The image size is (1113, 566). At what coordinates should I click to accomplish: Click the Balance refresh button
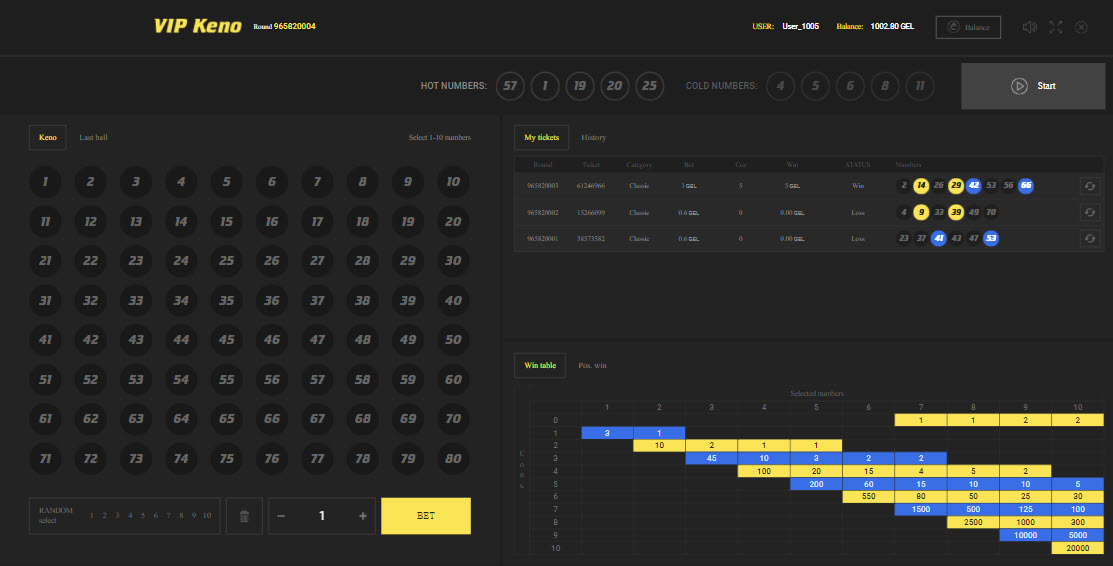968,27
